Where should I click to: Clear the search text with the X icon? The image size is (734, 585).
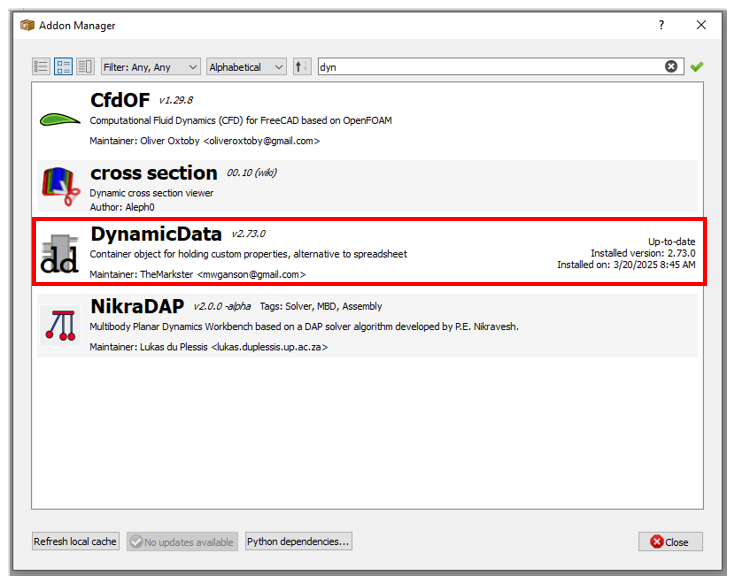[x=671, y=66]
